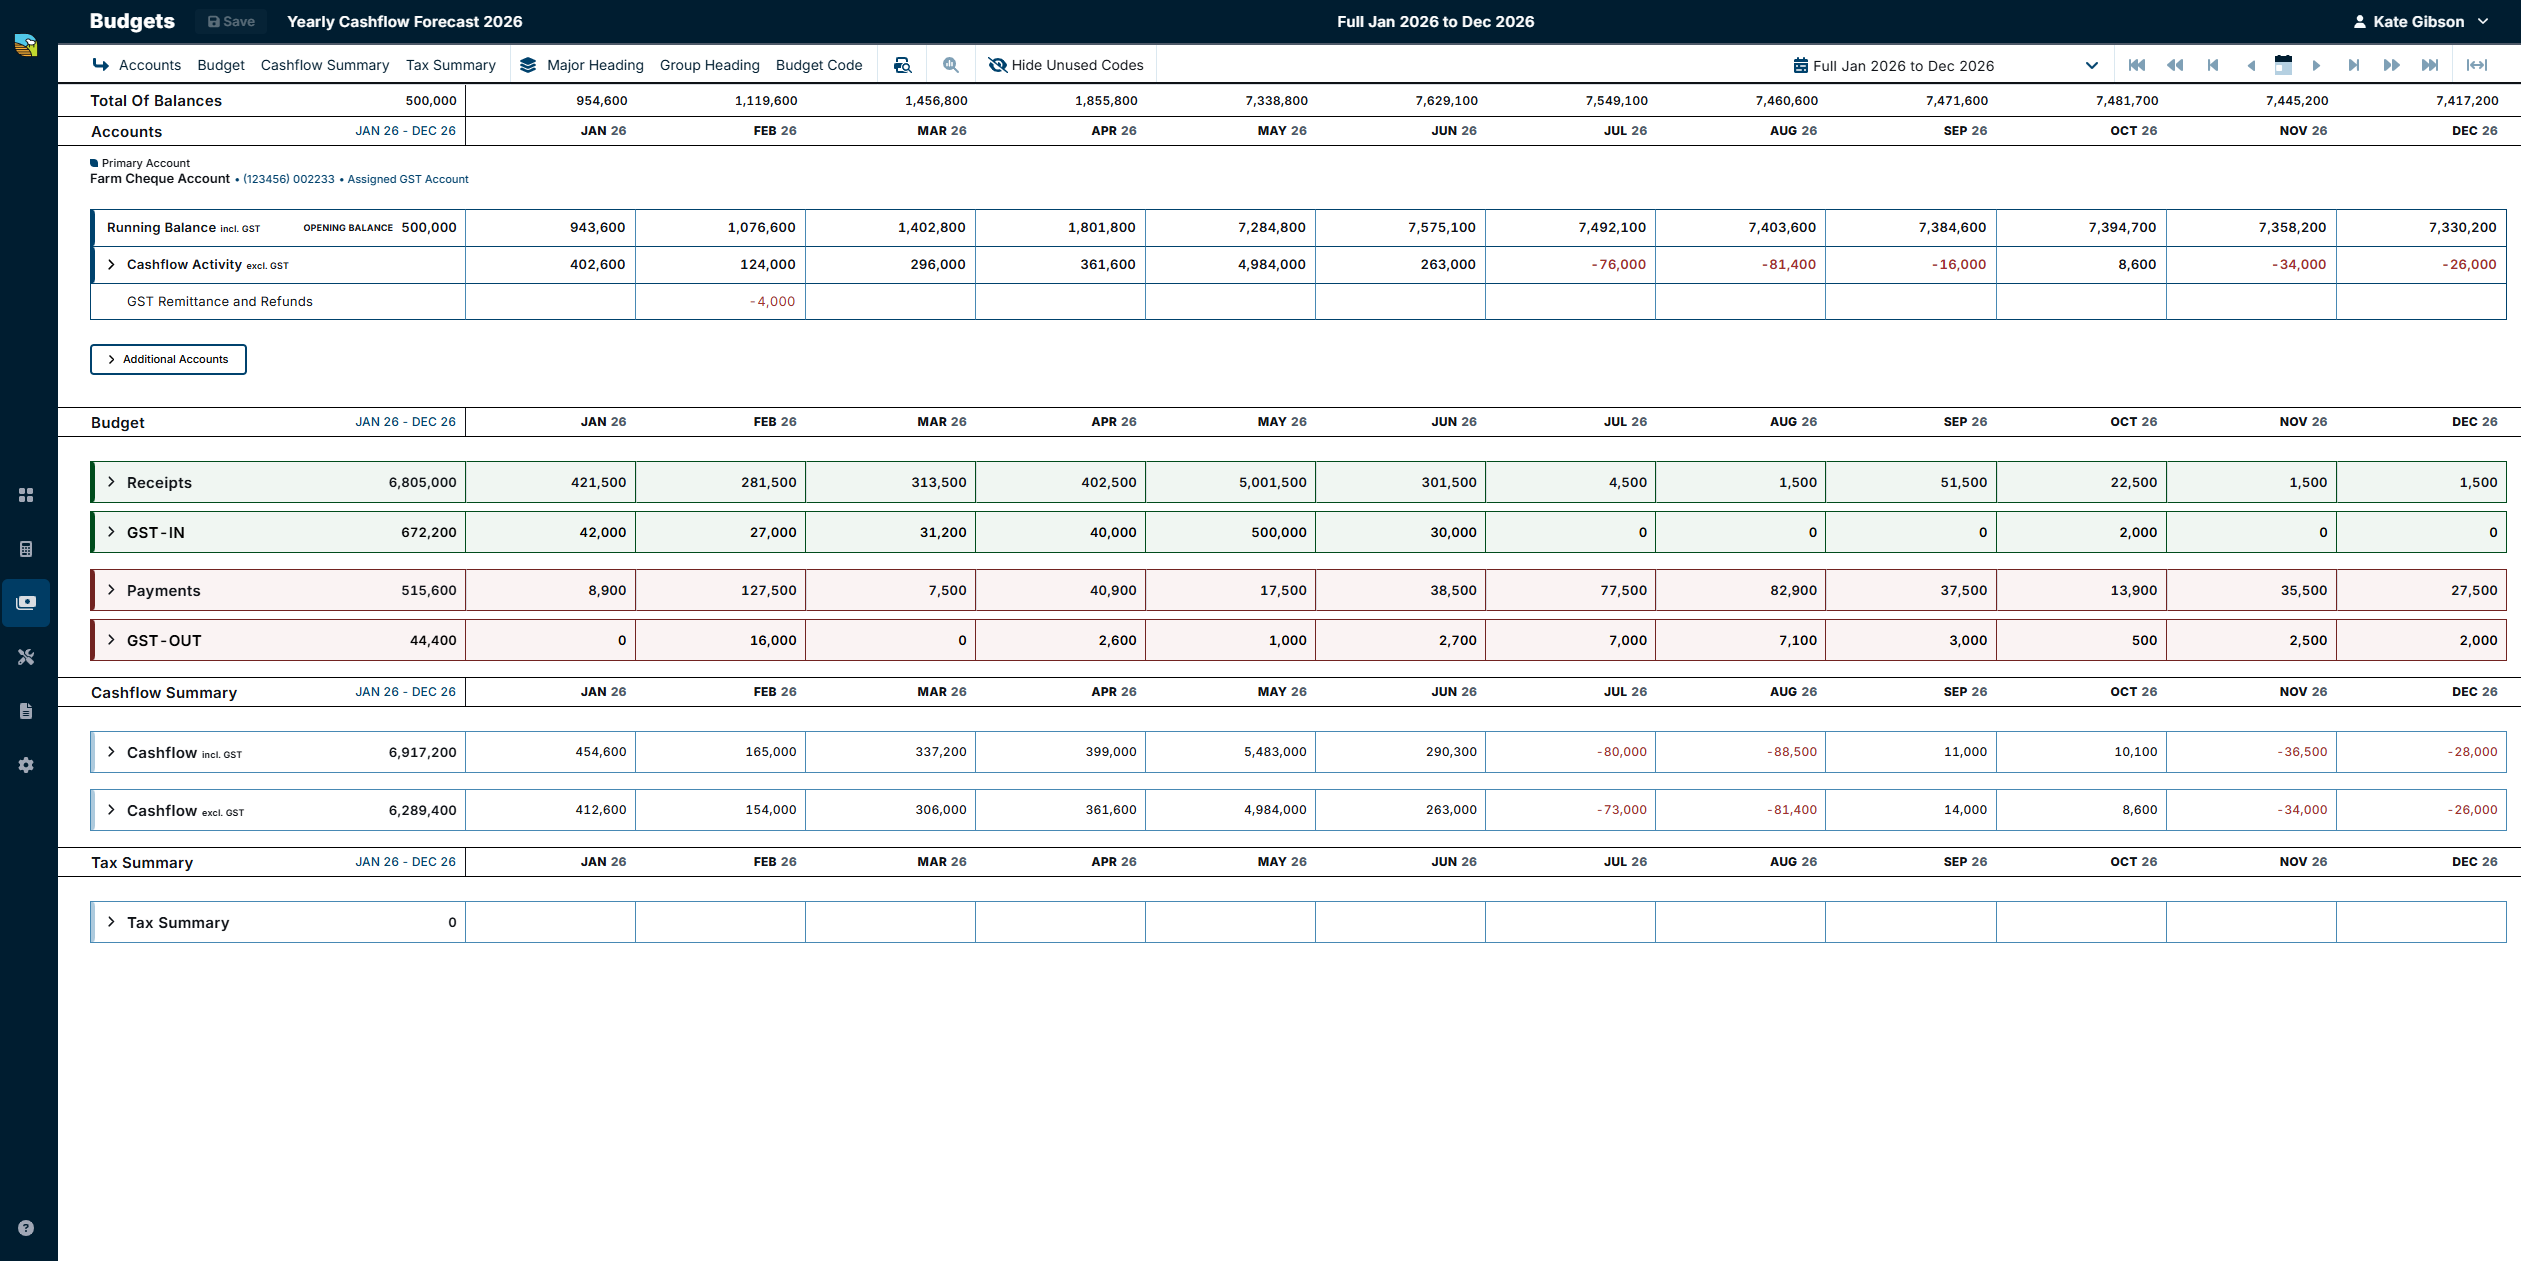The image size is (2521, 1261).
Task: Click GST Remittance and Refunds label
Action: click(x=220, y=301)
